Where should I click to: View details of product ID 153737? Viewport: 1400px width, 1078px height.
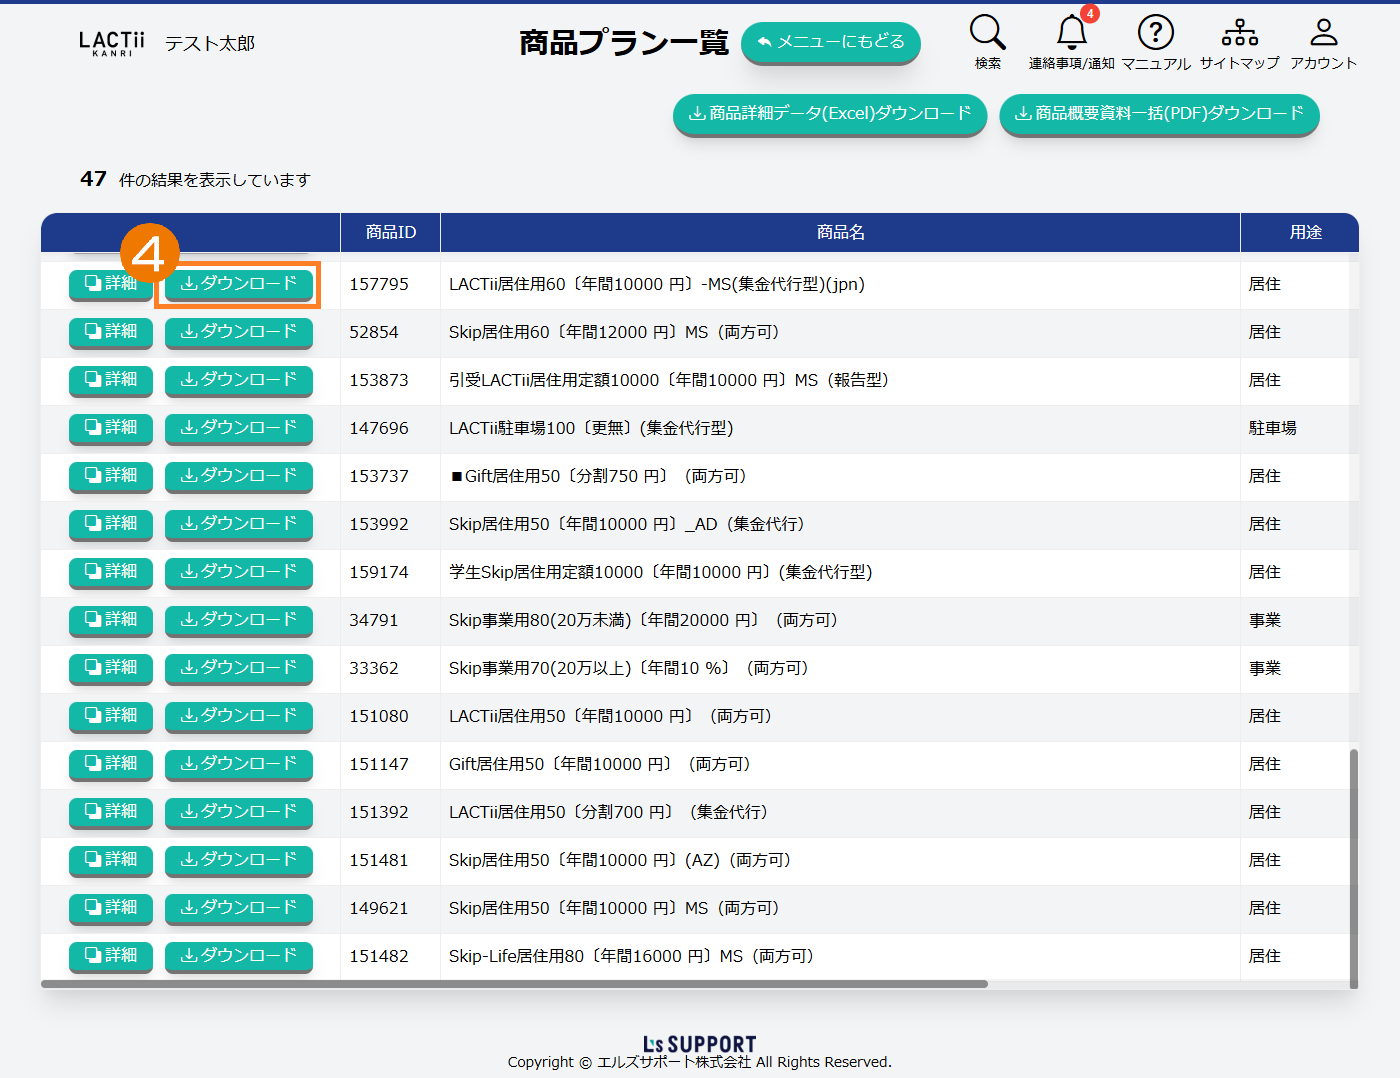111,476
